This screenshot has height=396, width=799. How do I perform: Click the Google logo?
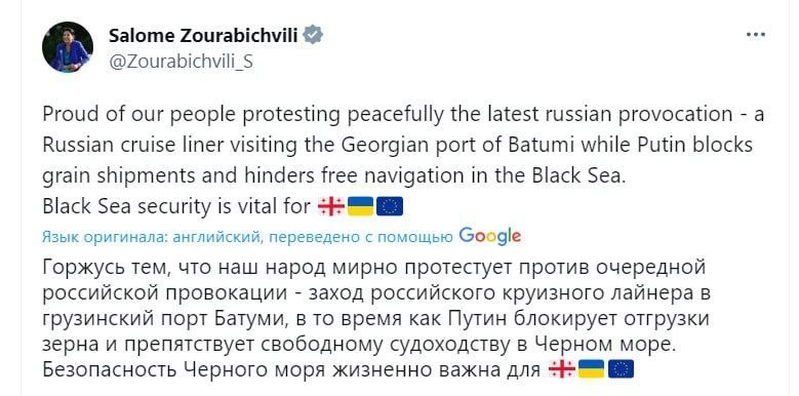[490, 236]
